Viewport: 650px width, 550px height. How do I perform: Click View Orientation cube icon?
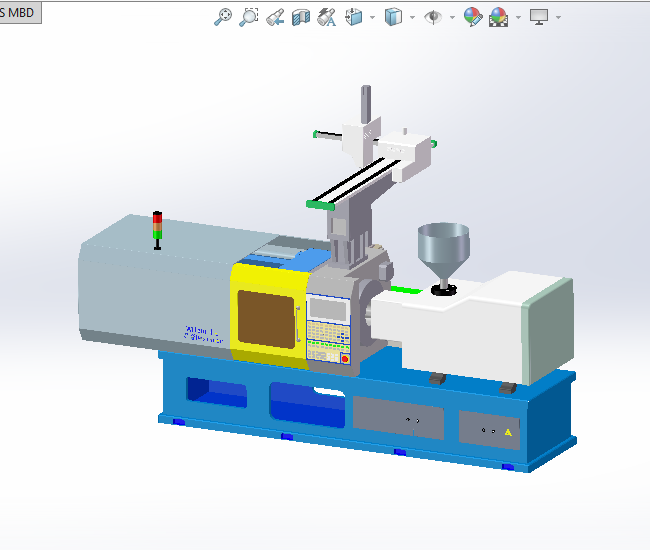pyautogui.click(x=354, y=17)
